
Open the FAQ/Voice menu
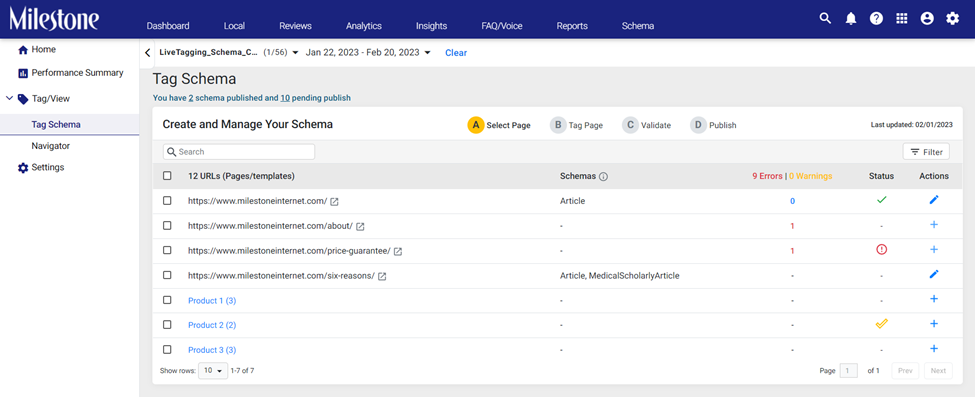(x=502, y=26)
